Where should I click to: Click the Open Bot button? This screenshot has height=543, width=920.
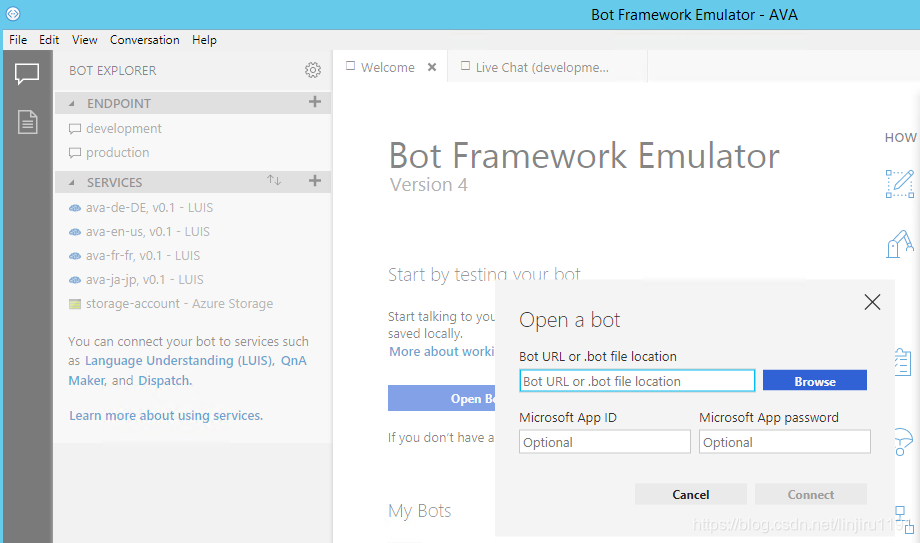coord(441,398)
